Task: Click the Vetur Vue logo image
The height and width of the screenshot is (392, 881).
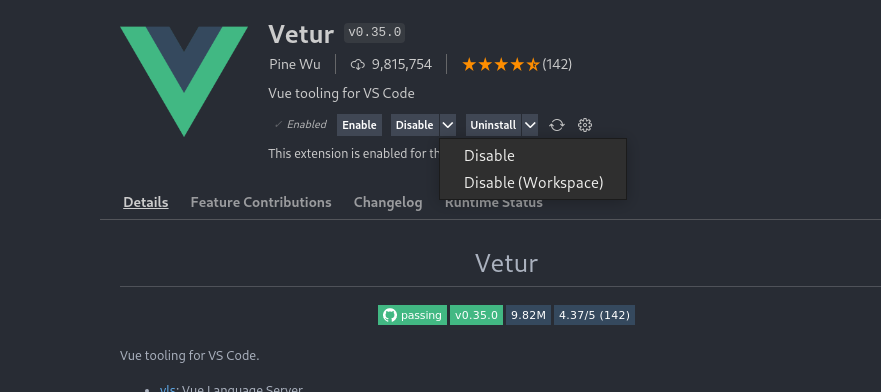Action: point(184,81)
